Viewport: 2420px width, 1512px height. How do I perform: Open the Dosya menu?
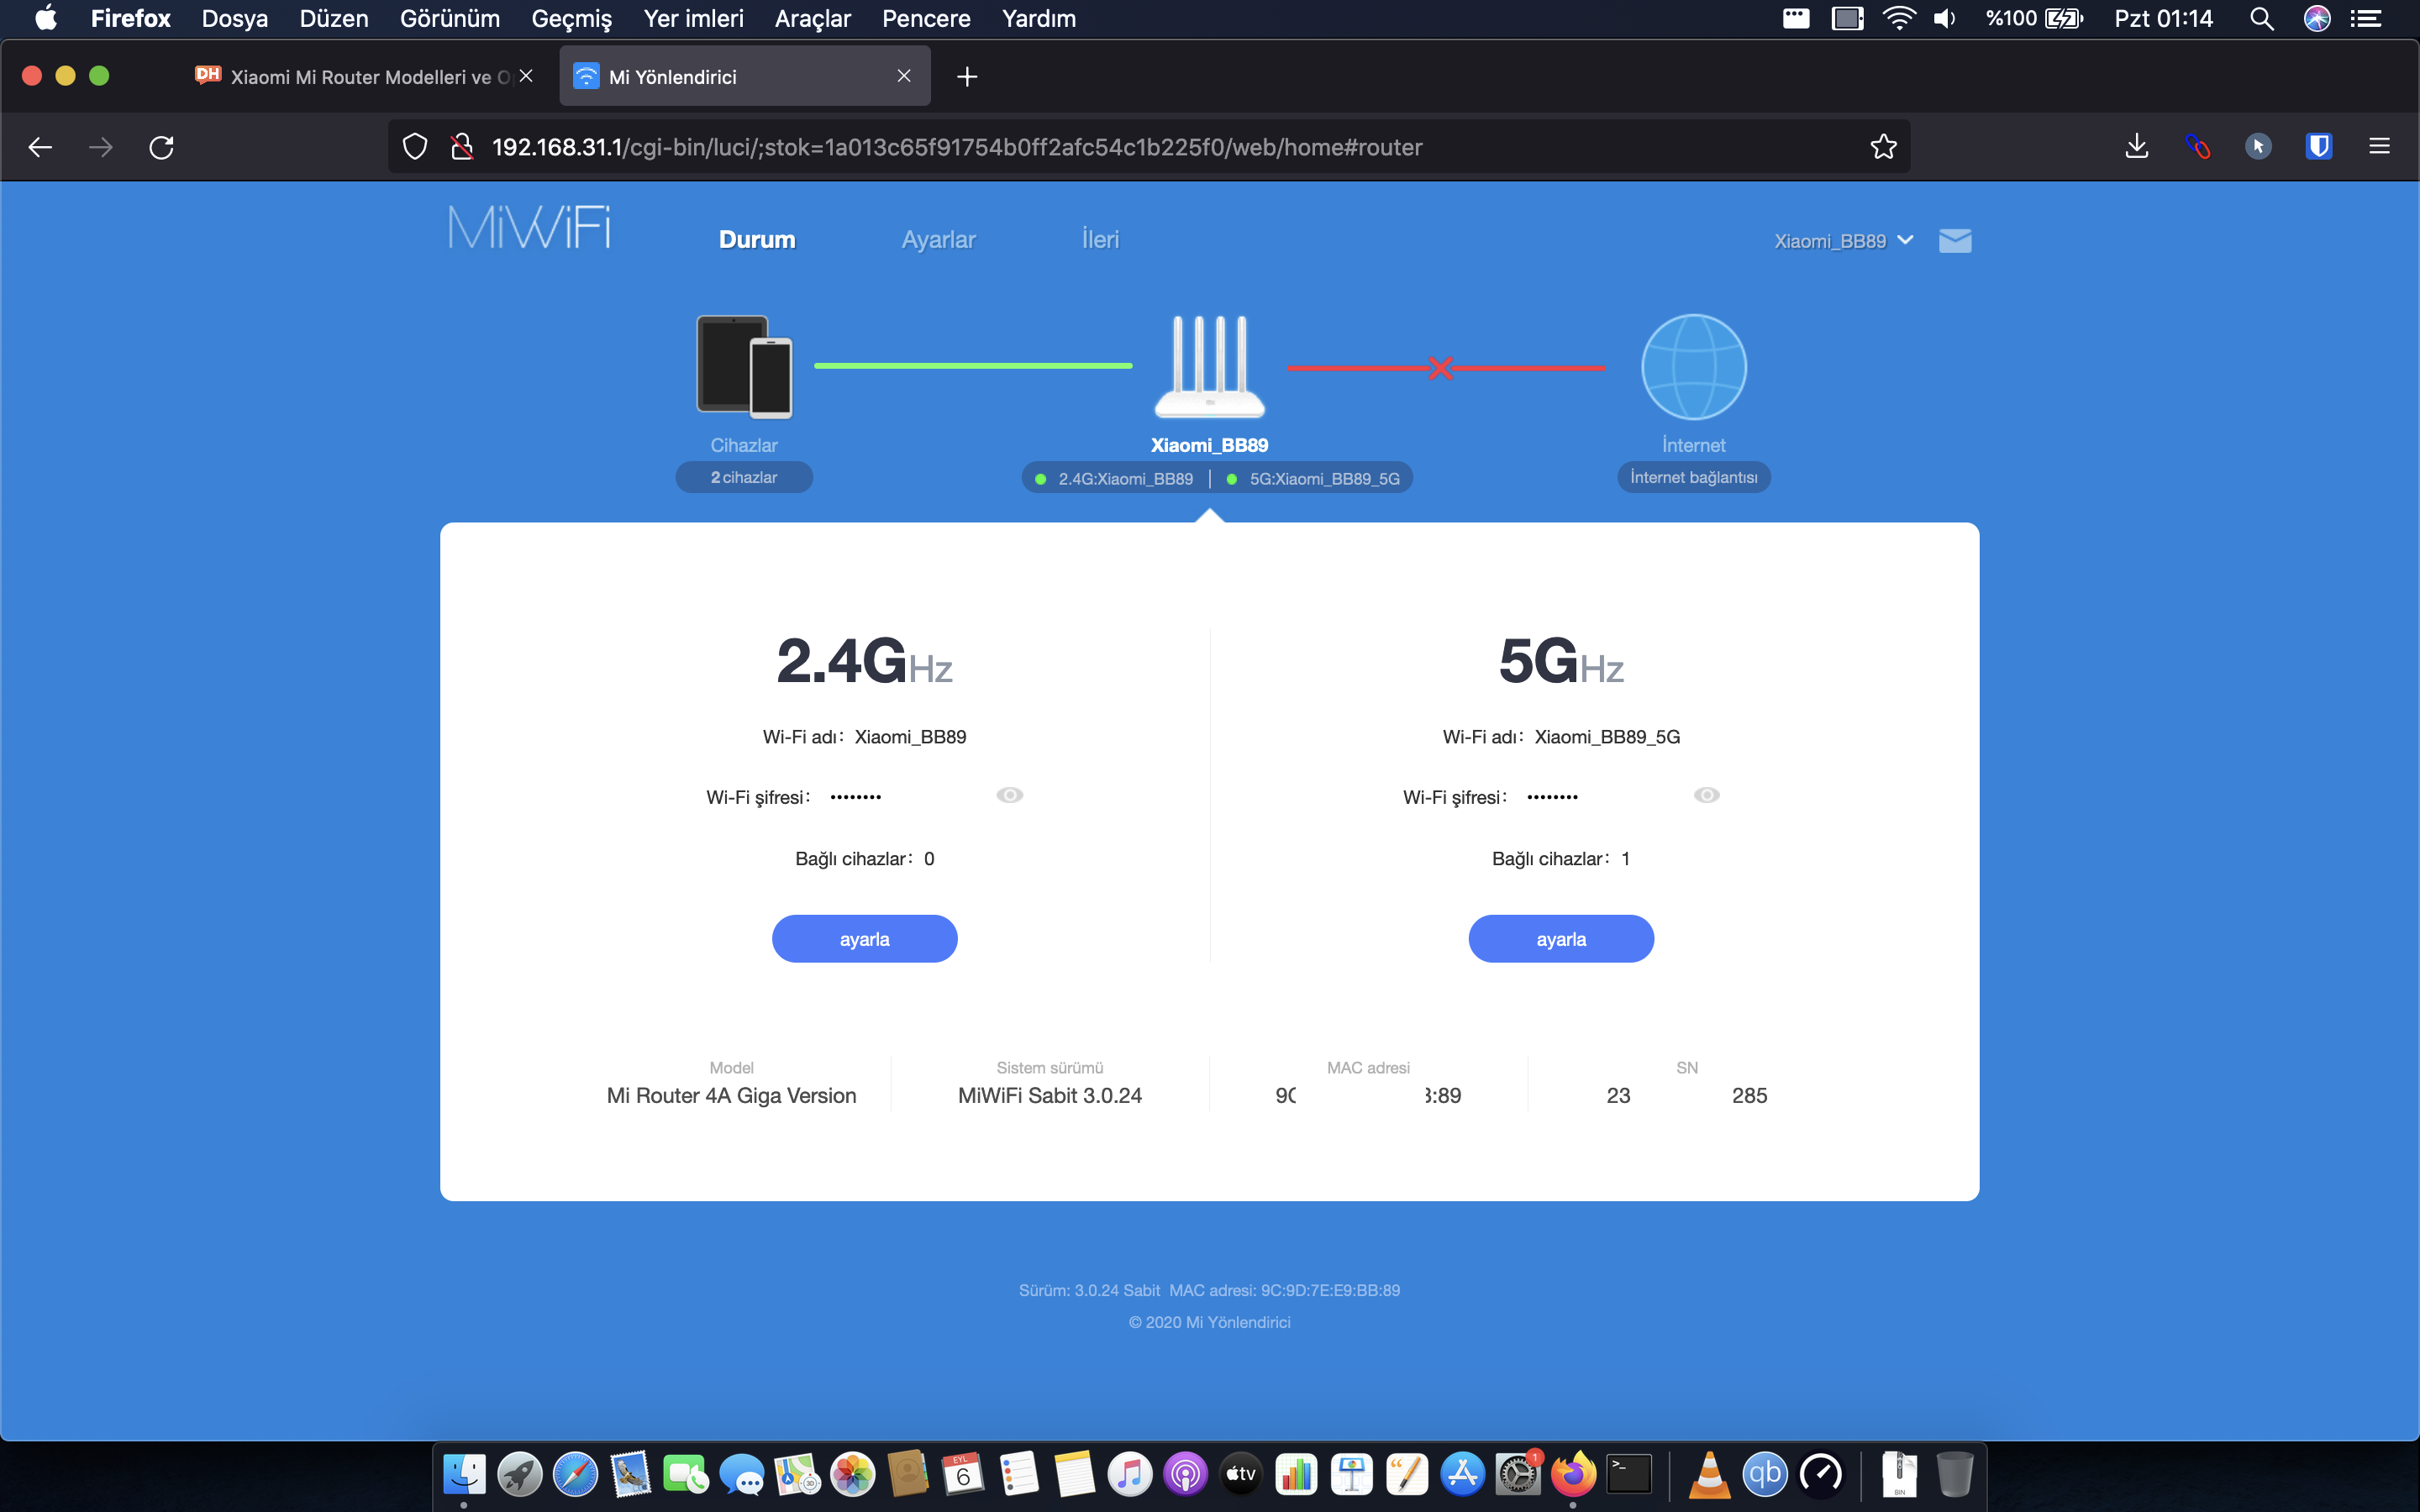tap(235, 19)
